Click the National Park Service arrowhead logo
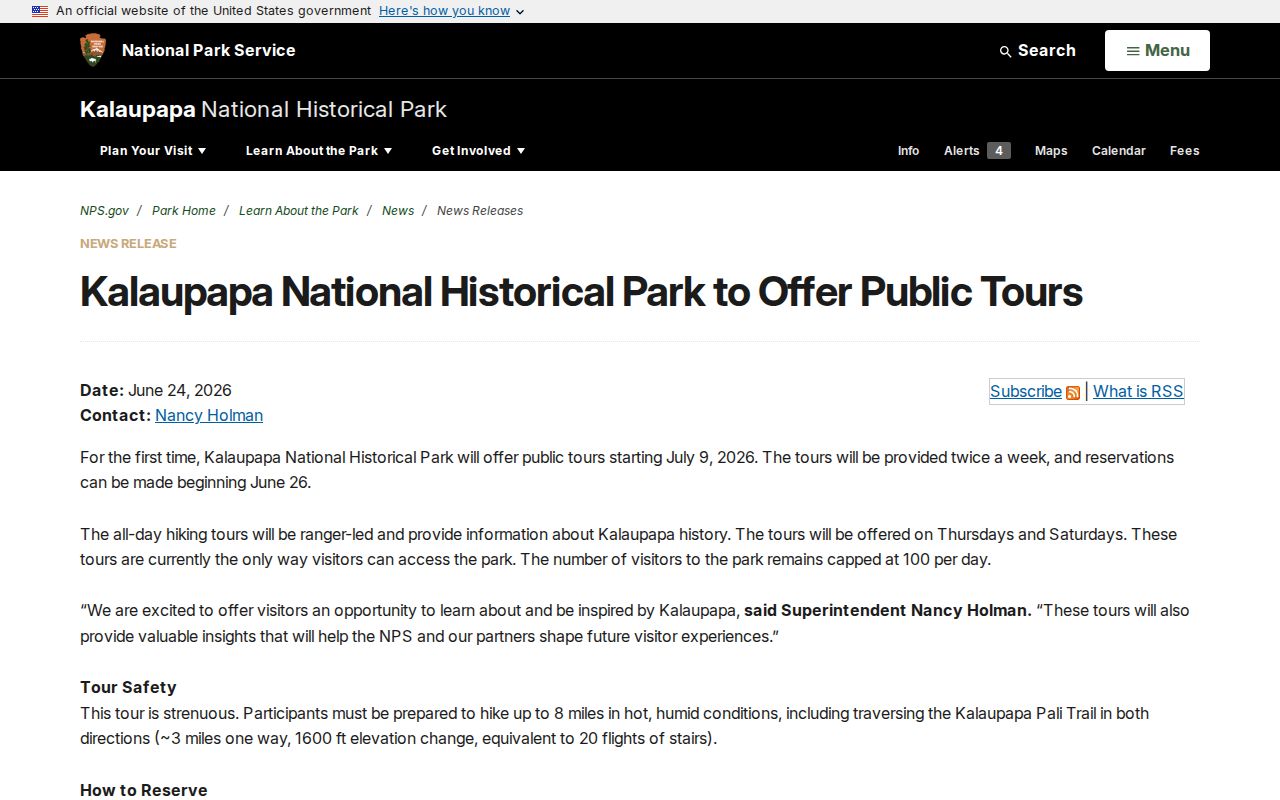1280x800 pixels. point(93,50)
